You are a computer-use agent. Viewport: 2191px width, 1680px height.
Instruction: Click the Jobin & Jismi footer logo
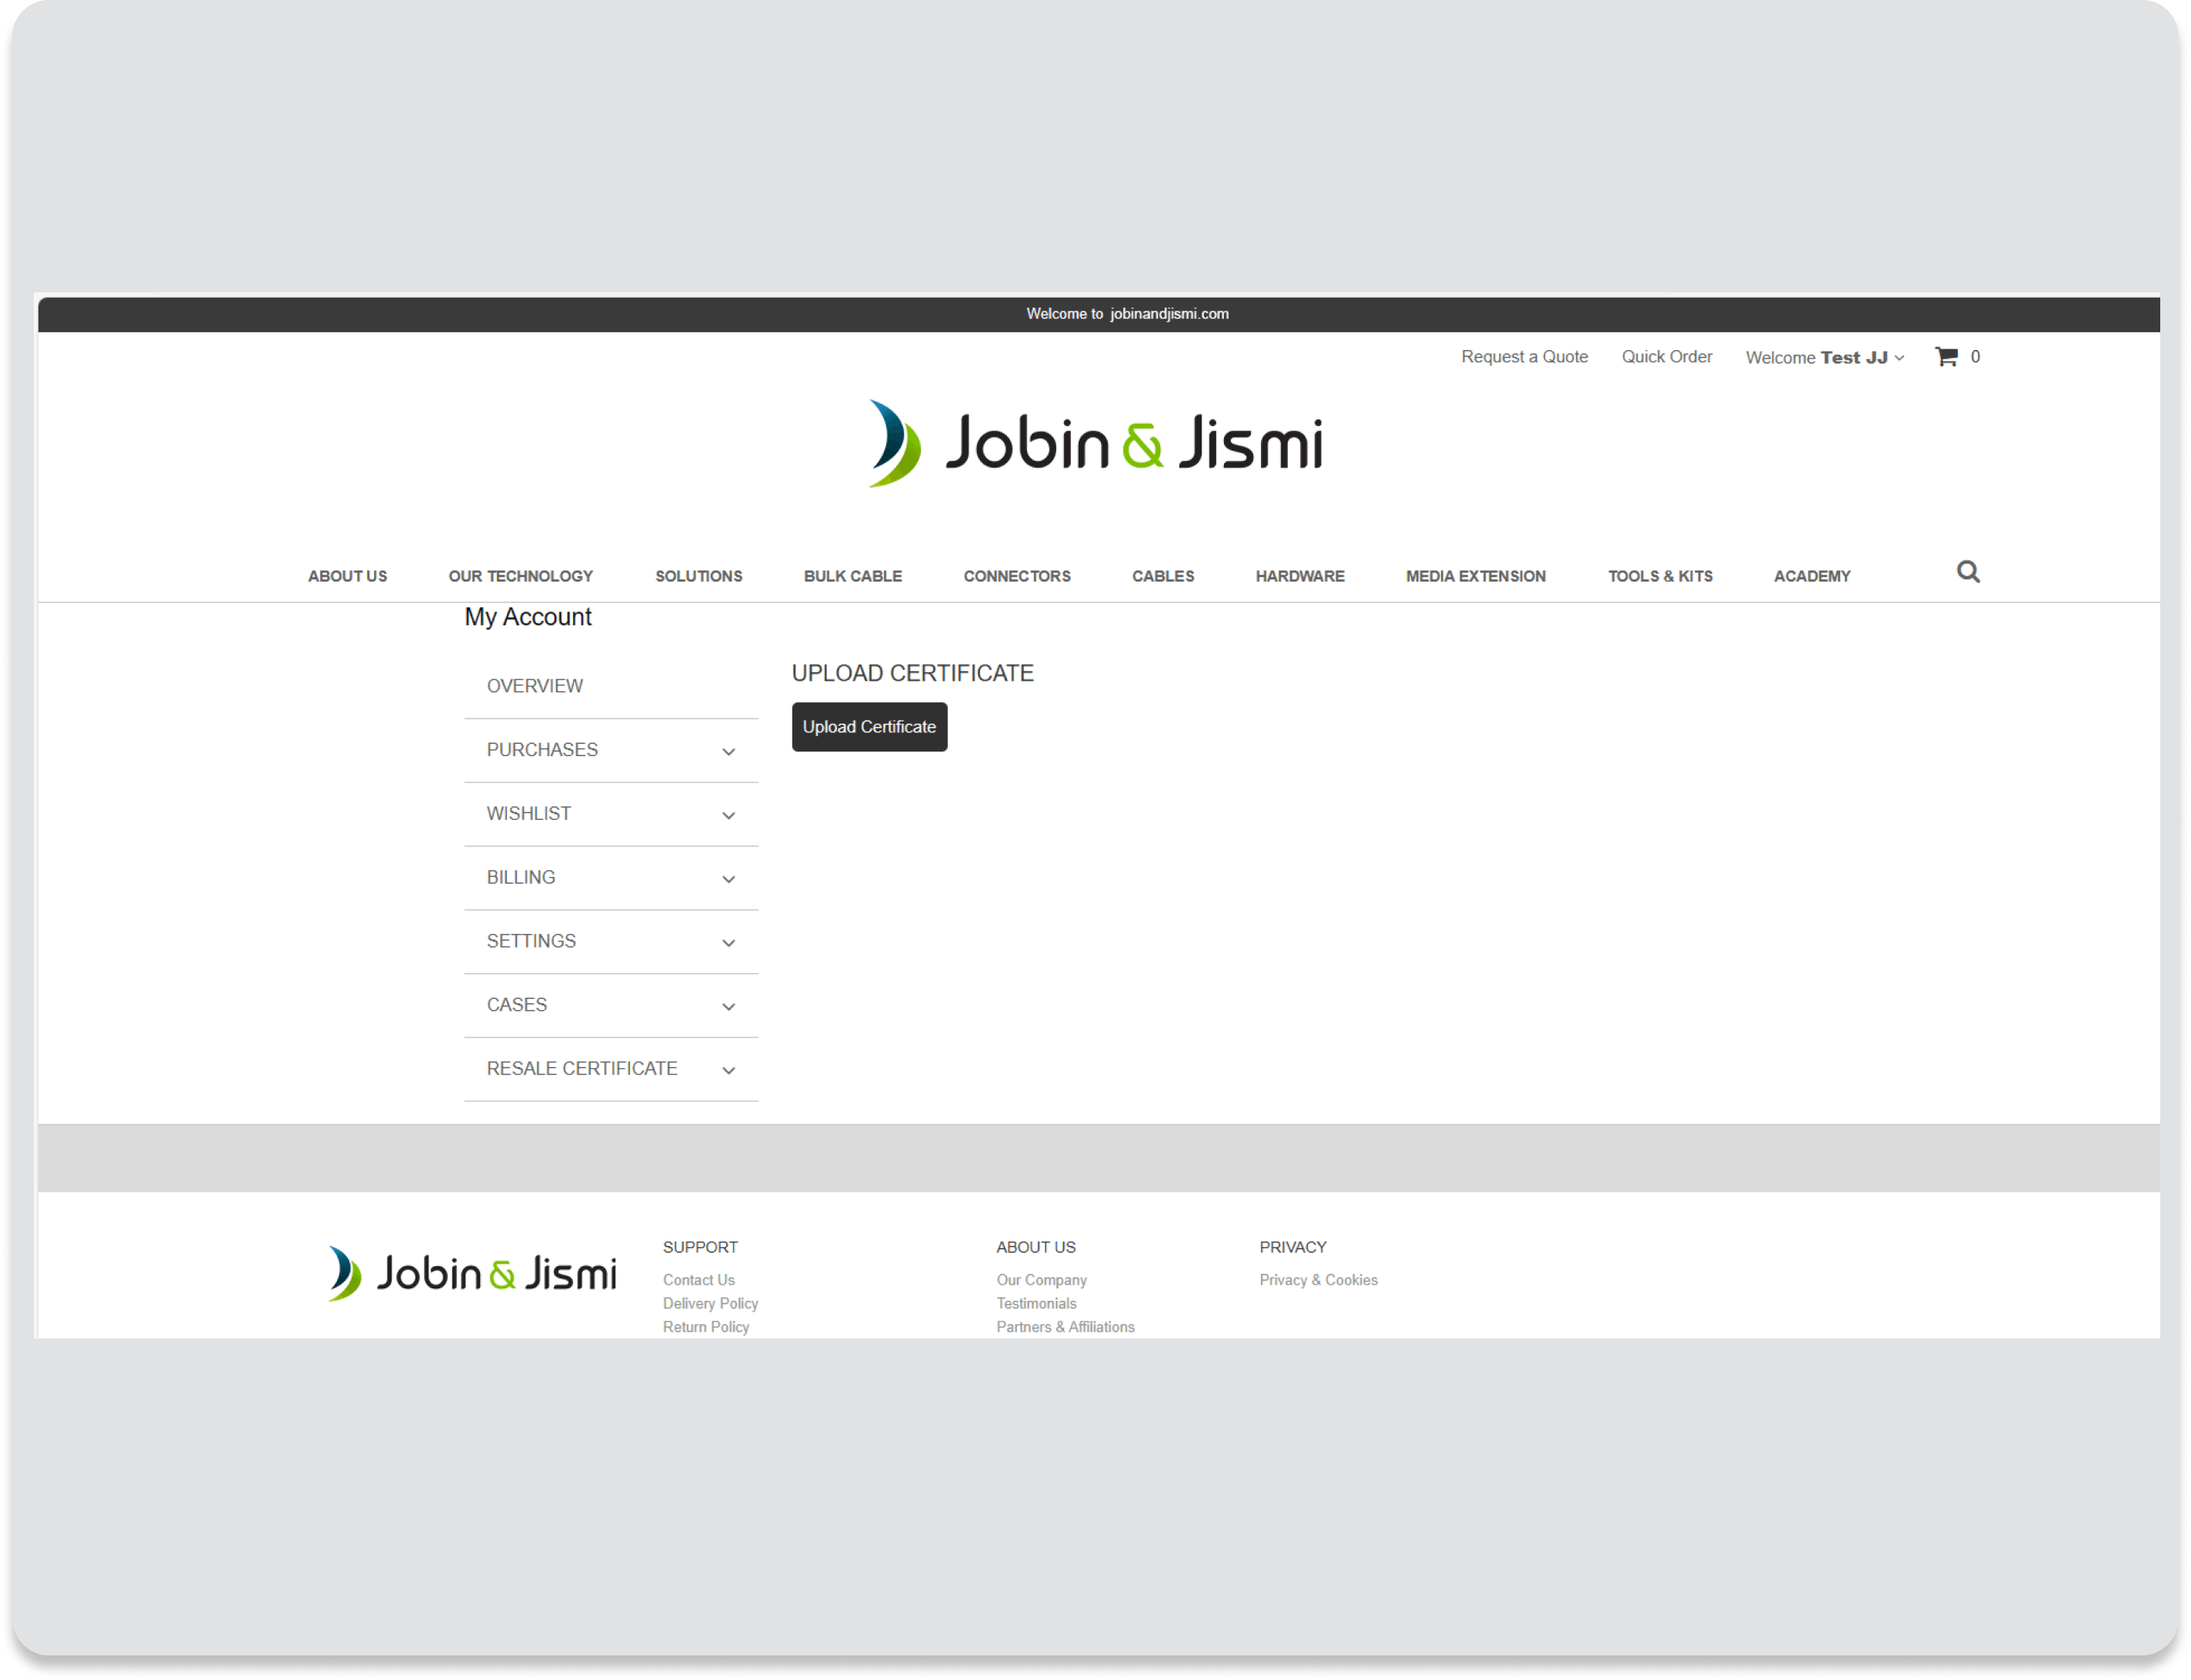471,1273
